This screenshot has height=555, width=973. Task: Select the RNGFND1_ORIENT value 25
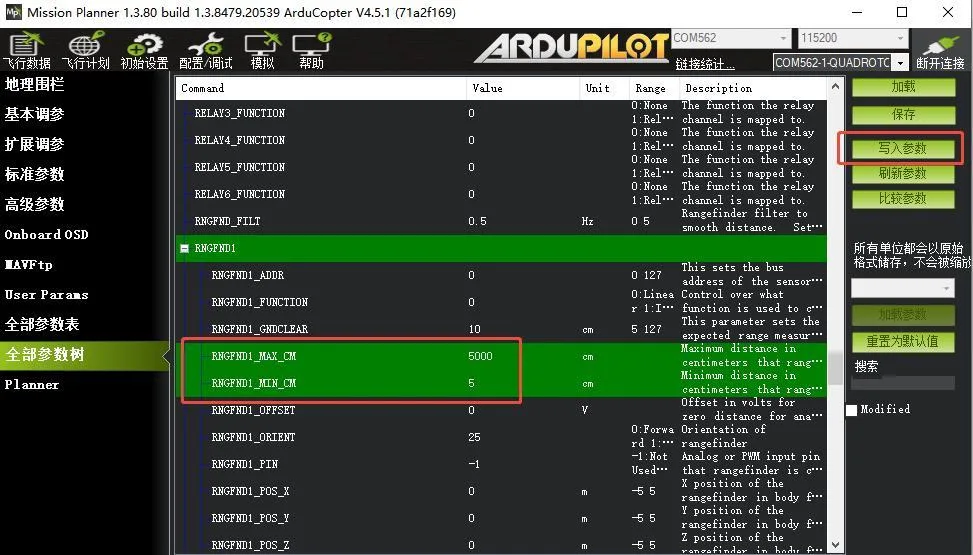[x=475, y=438]
